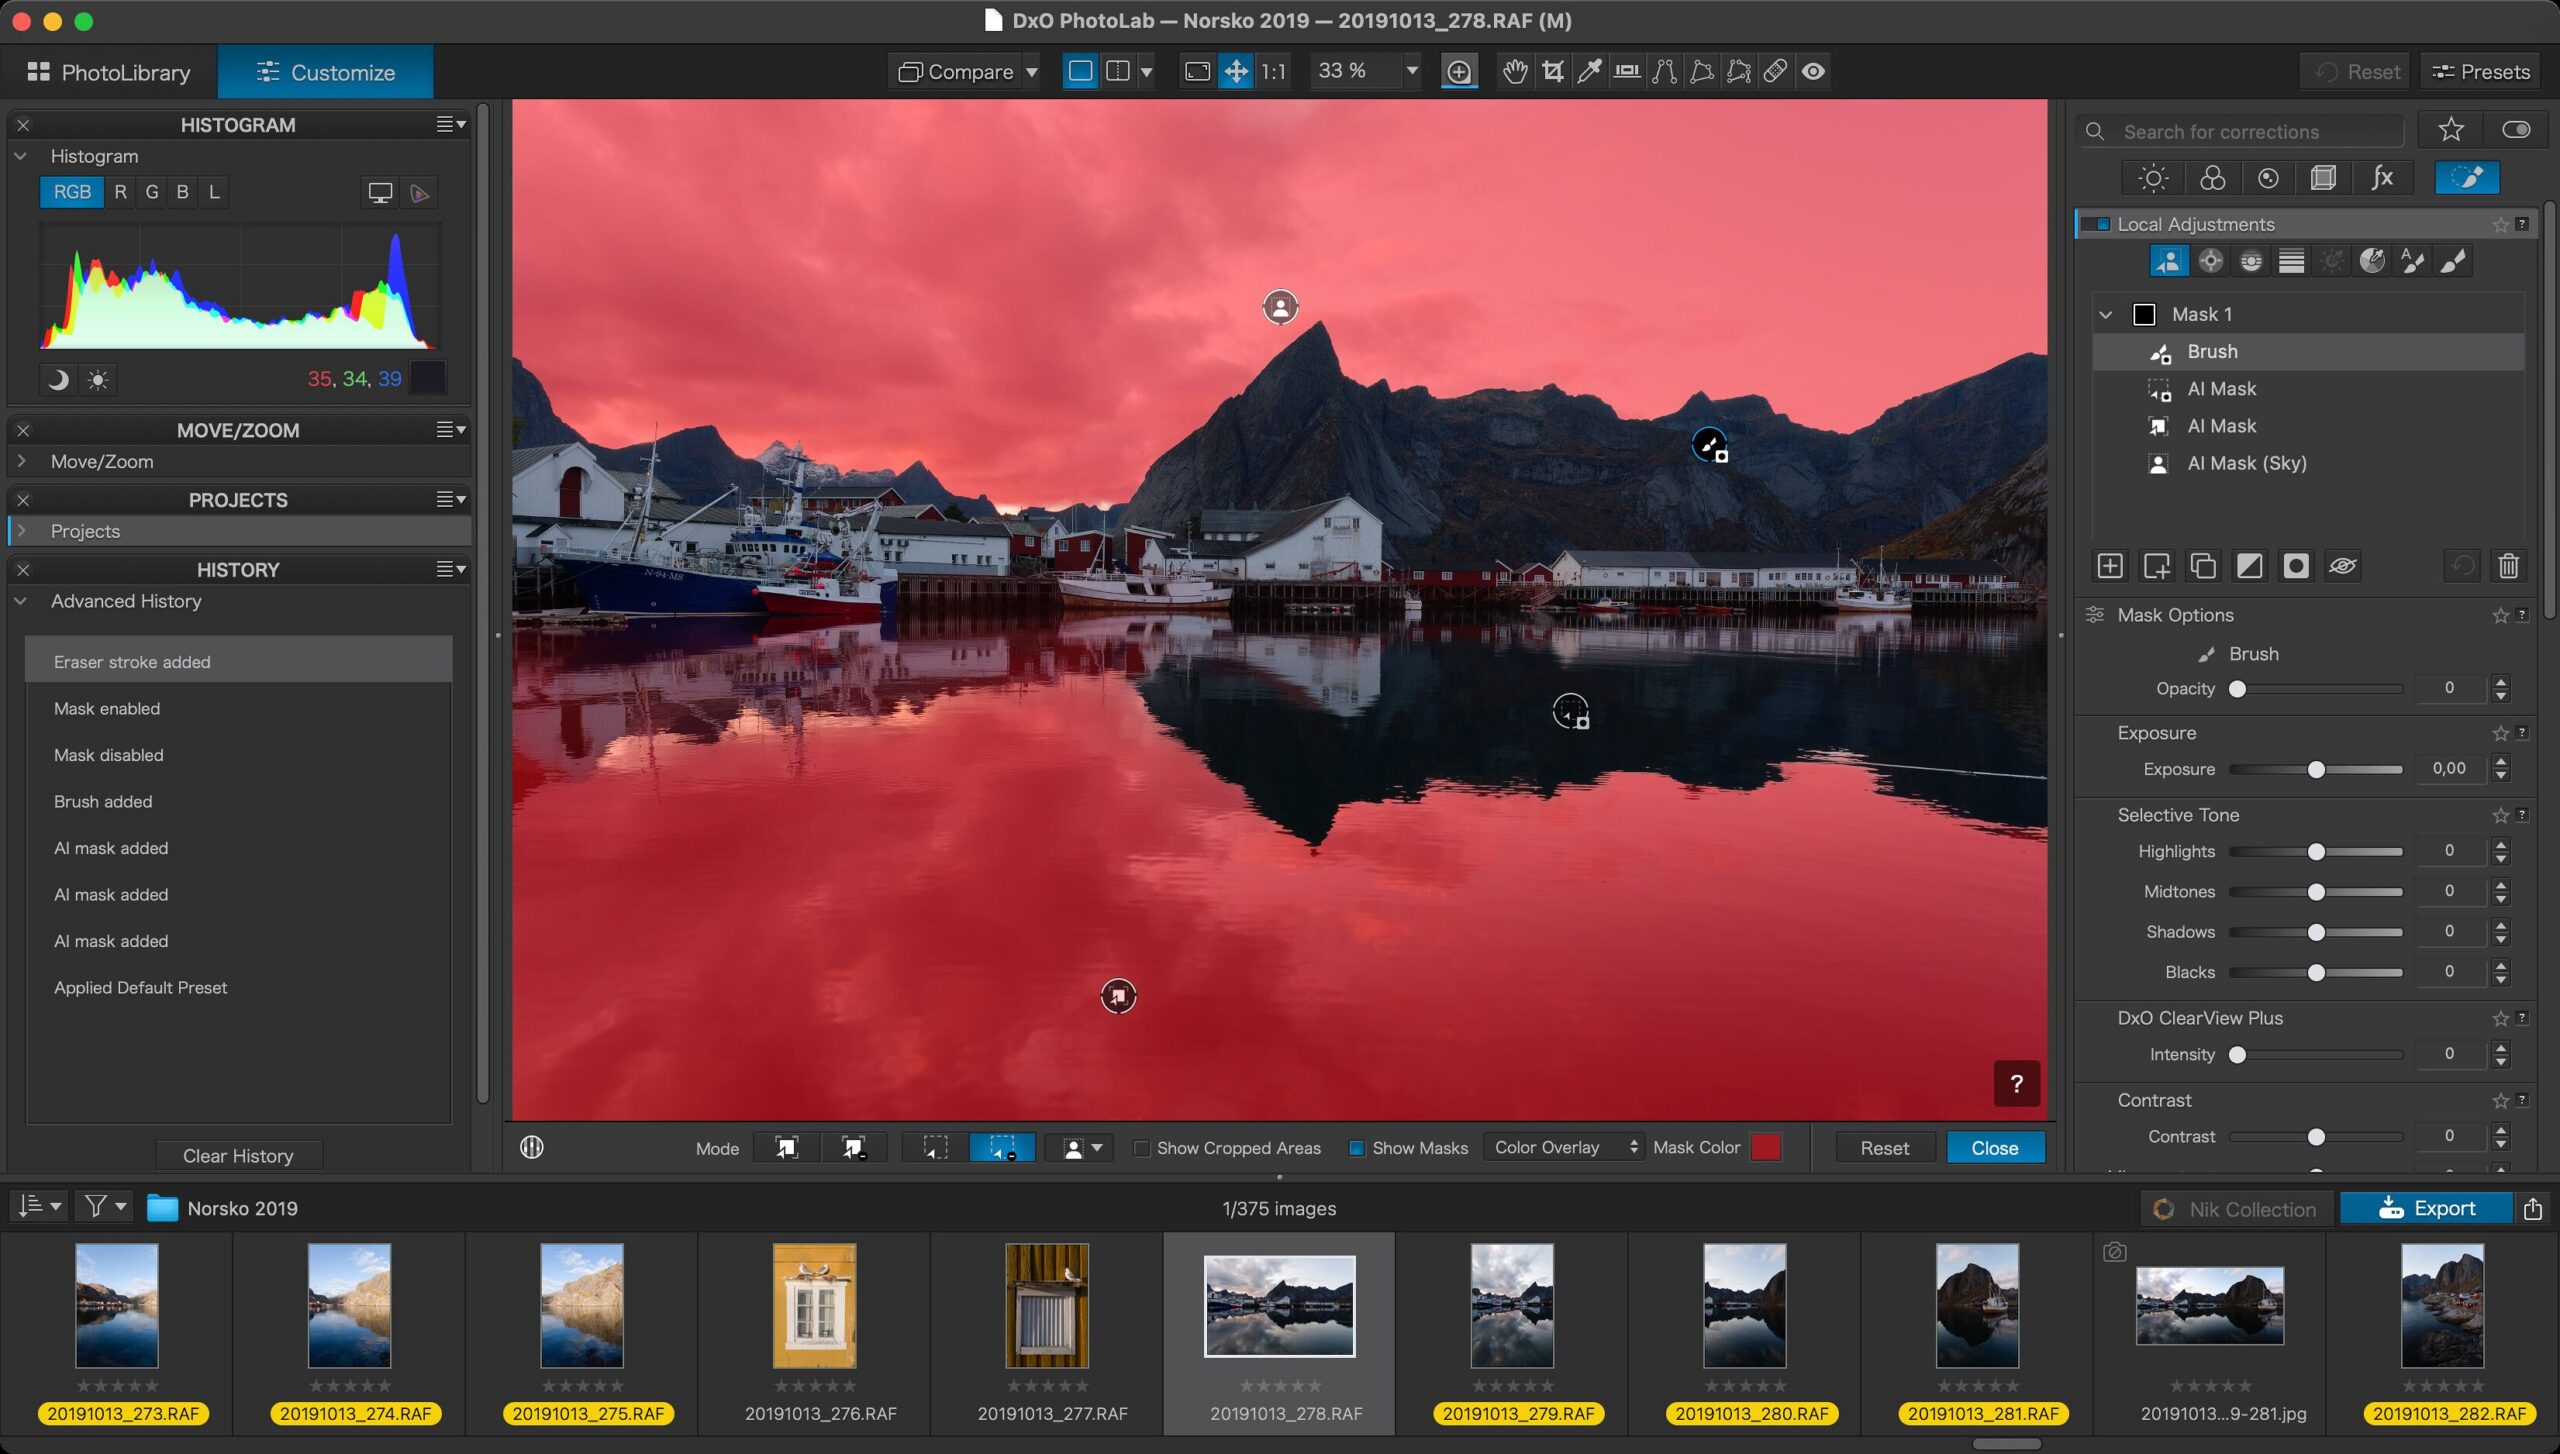
Task: Open the Geometry corrections palette tab
Action: [2323, 178]
